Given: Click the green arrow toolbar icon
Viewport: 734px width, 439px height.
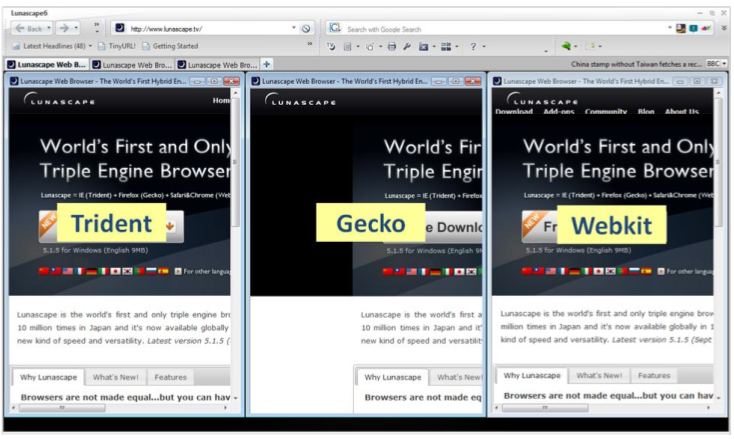Looking at the screenshot, I should click(566, 46).
